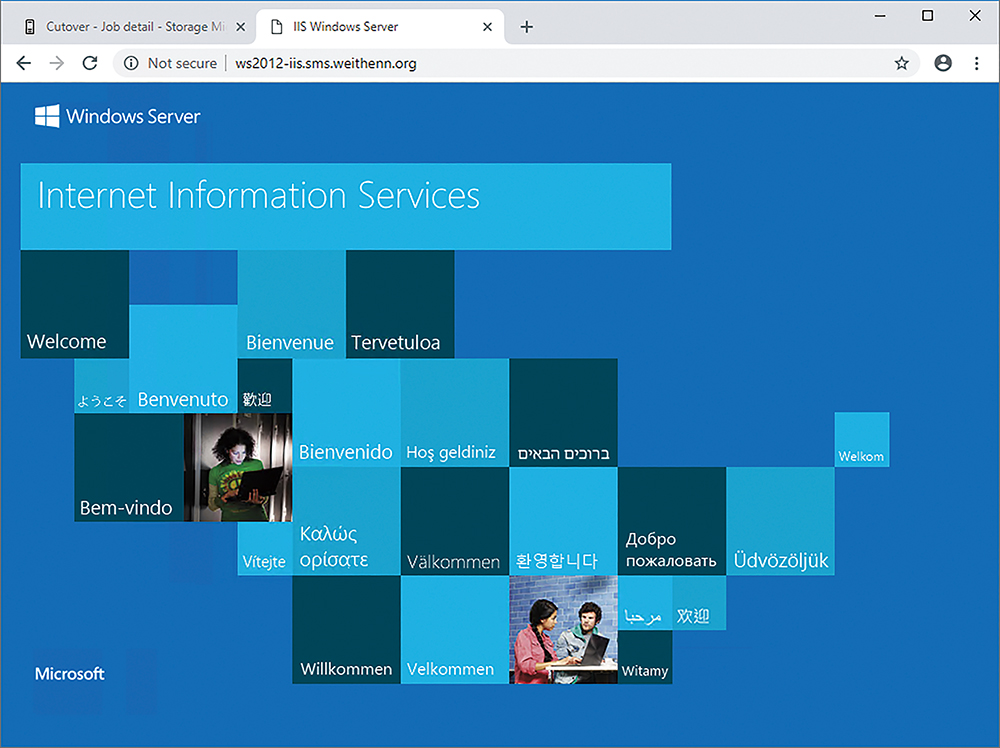Click the Microsoft logo text
Screen dimensions: 1000x748
coord(70,673)
